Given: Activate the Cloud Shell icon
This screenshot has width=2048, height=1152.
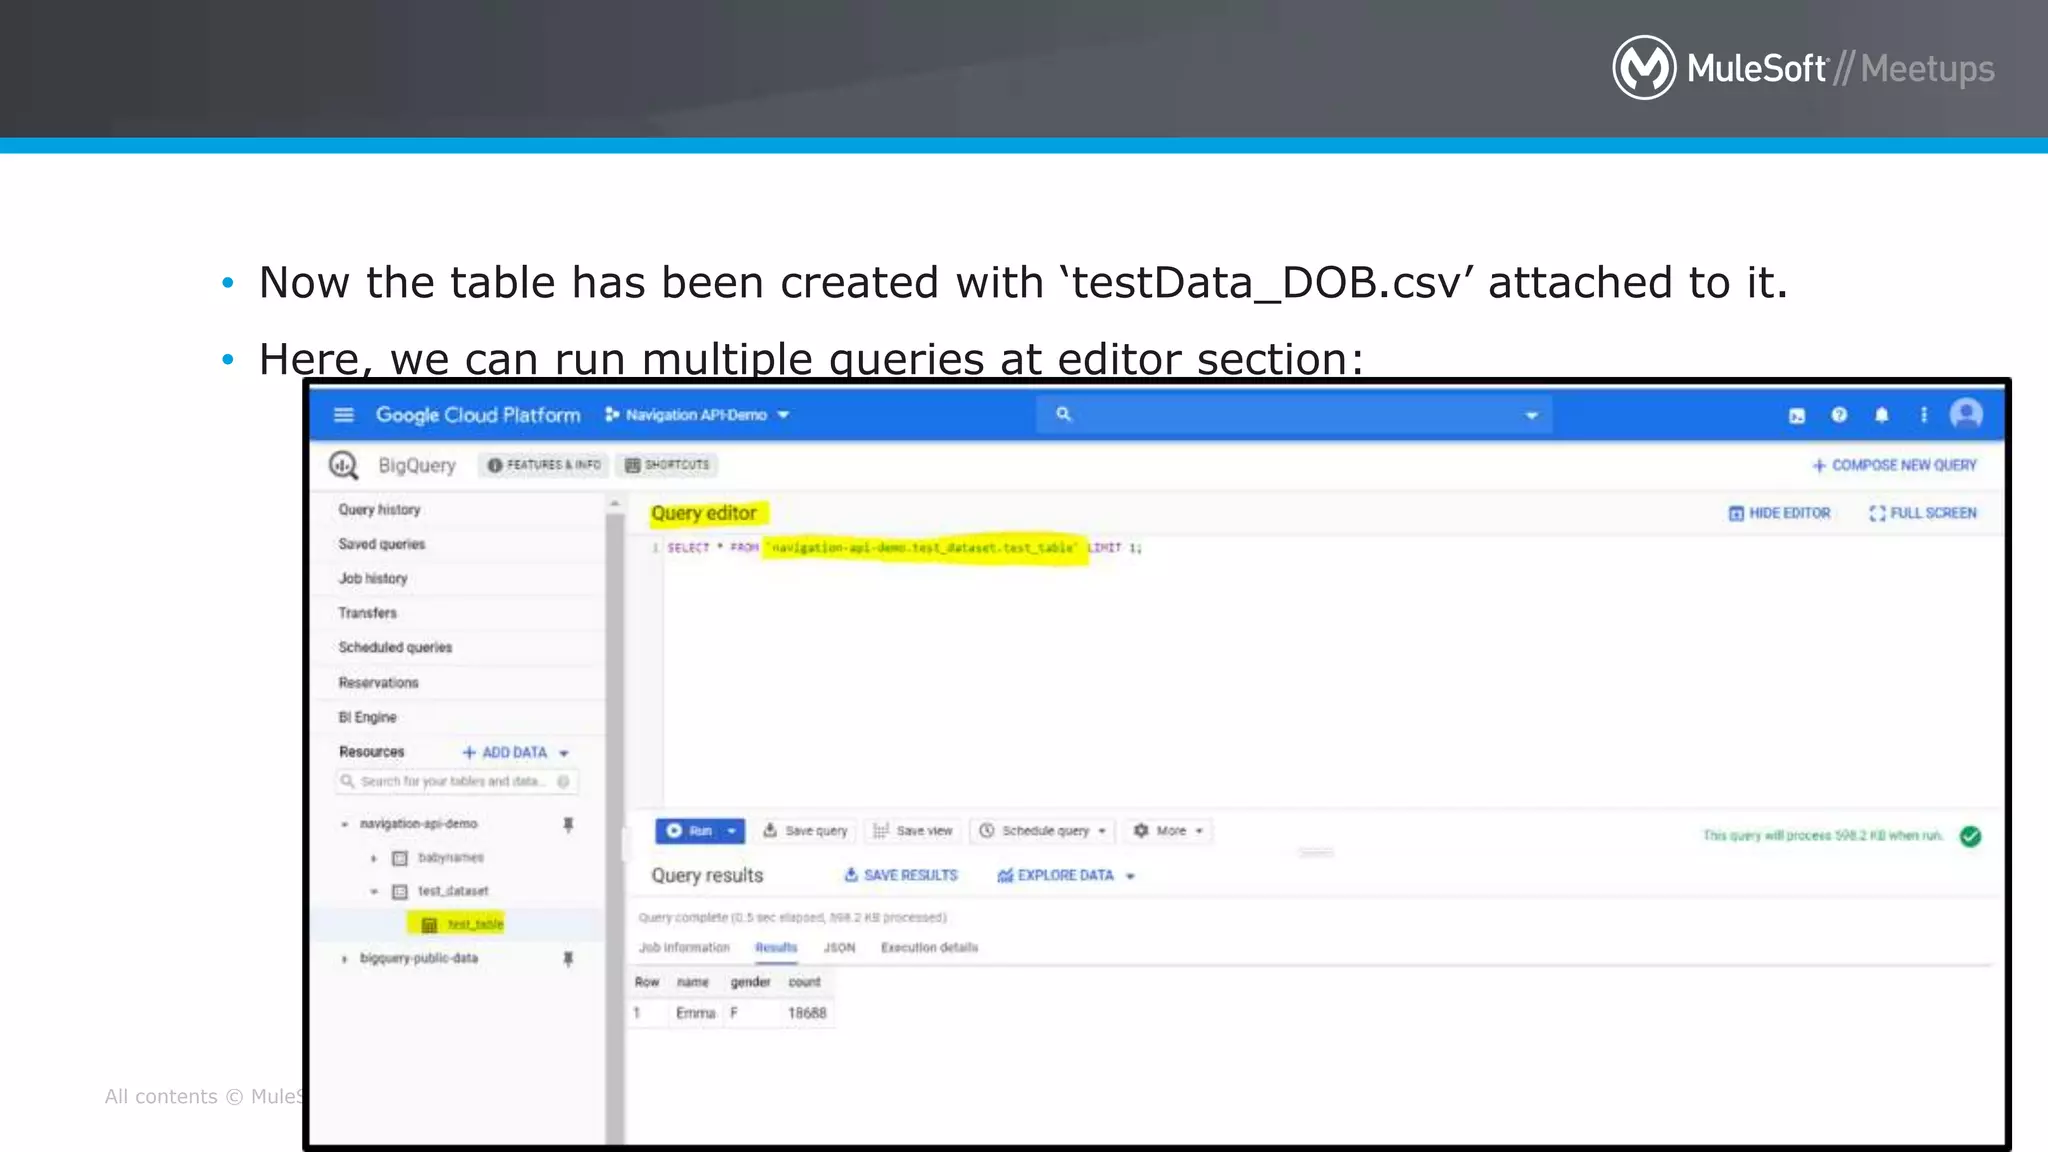Looking at the screenshot, I should tap(1797, 416).
